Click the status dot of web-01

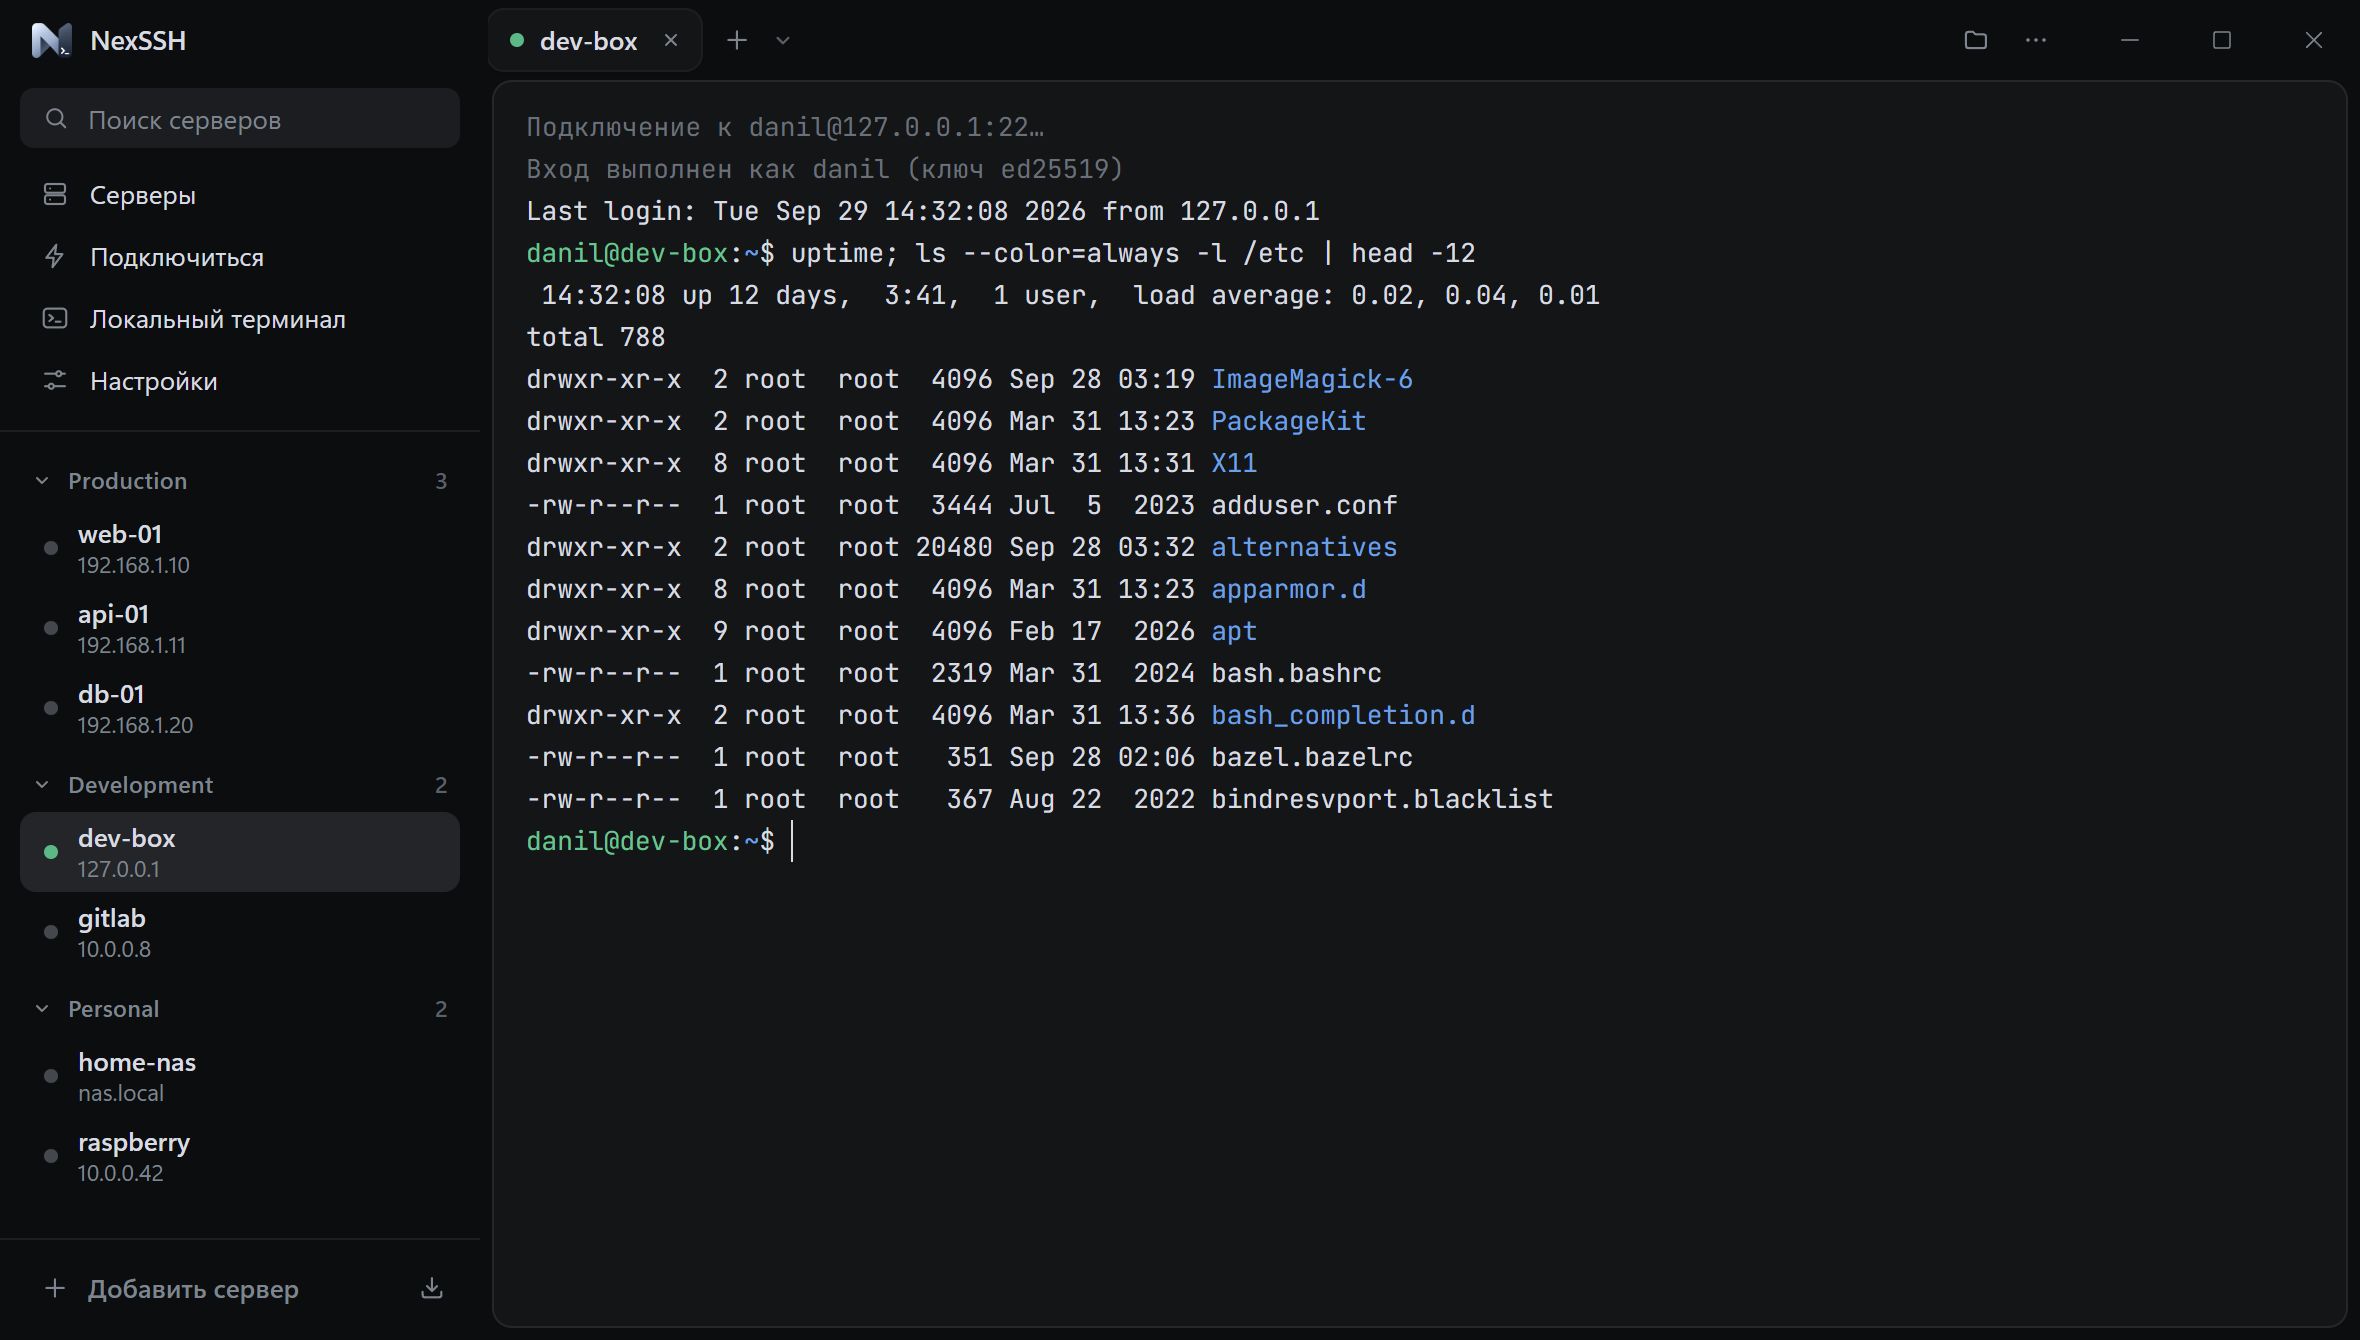tap(51, 548)
